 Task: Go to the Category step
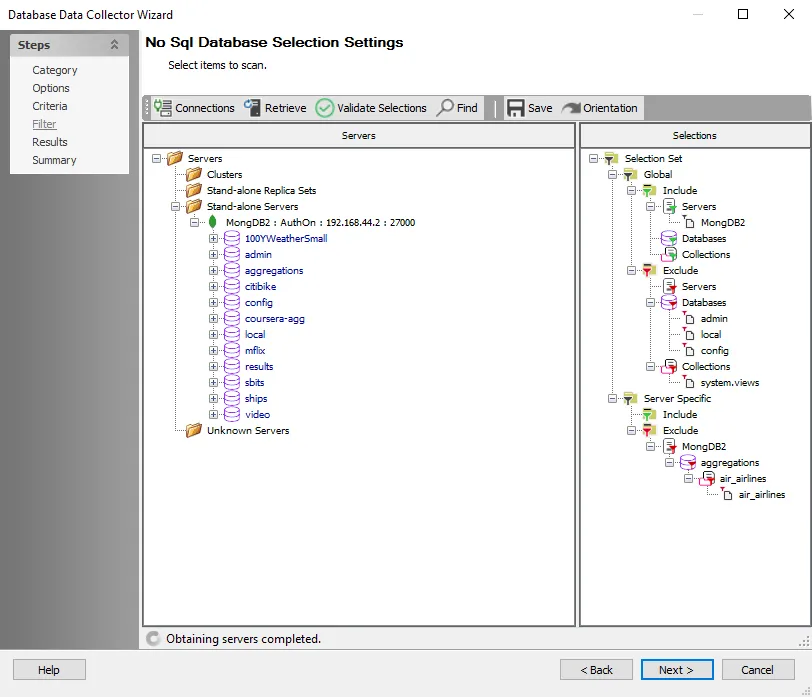click(x=55, y=70)
